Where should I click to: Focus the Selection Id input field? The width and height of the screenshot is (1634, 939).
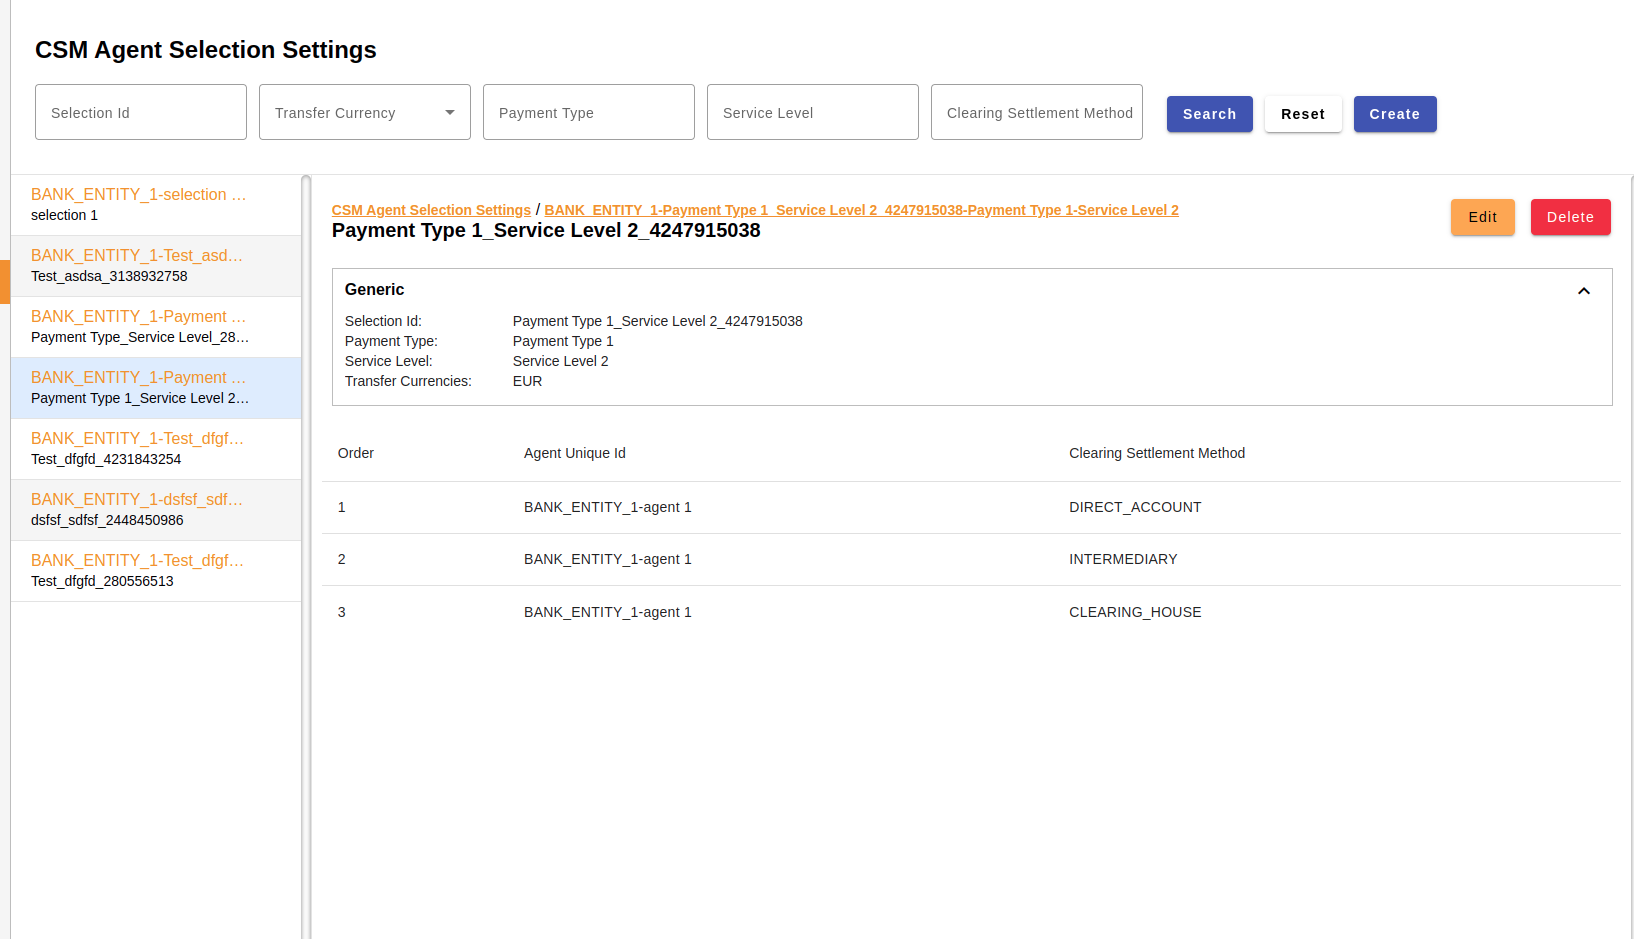click(x=141, y=113)
